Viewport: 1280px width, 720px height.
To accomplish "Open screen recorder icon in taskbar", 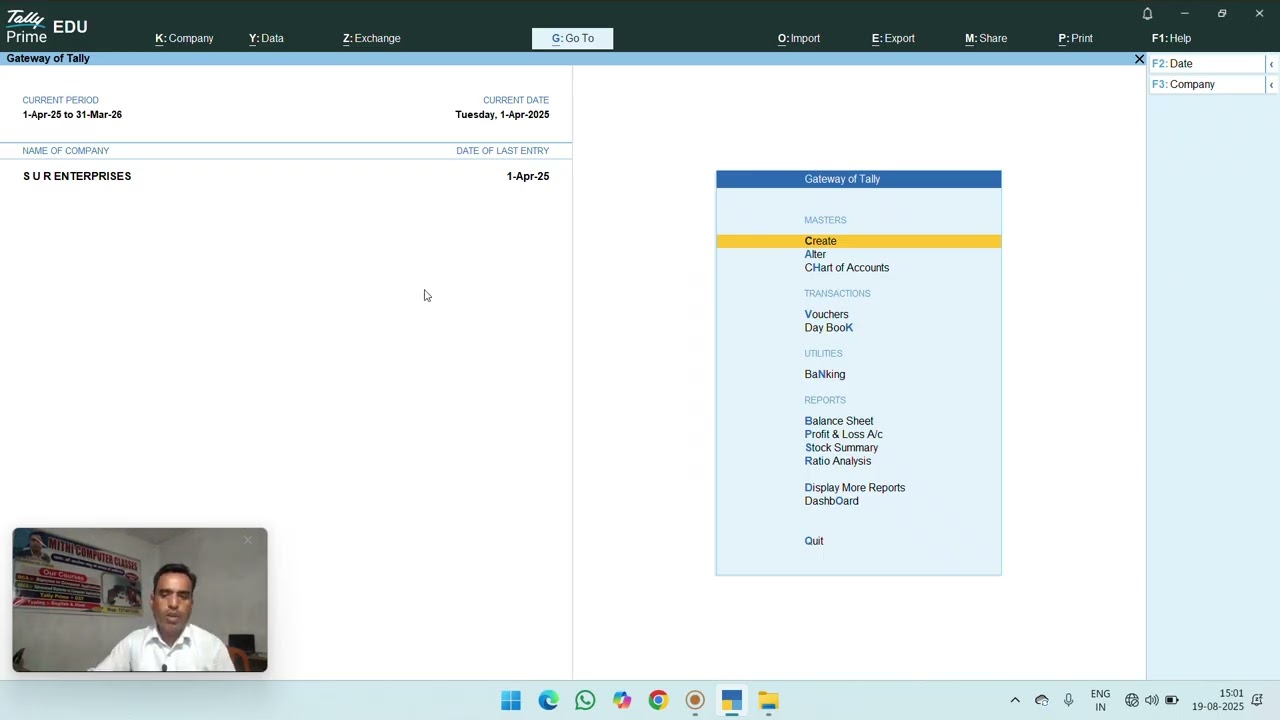I will tap(695, 700).
